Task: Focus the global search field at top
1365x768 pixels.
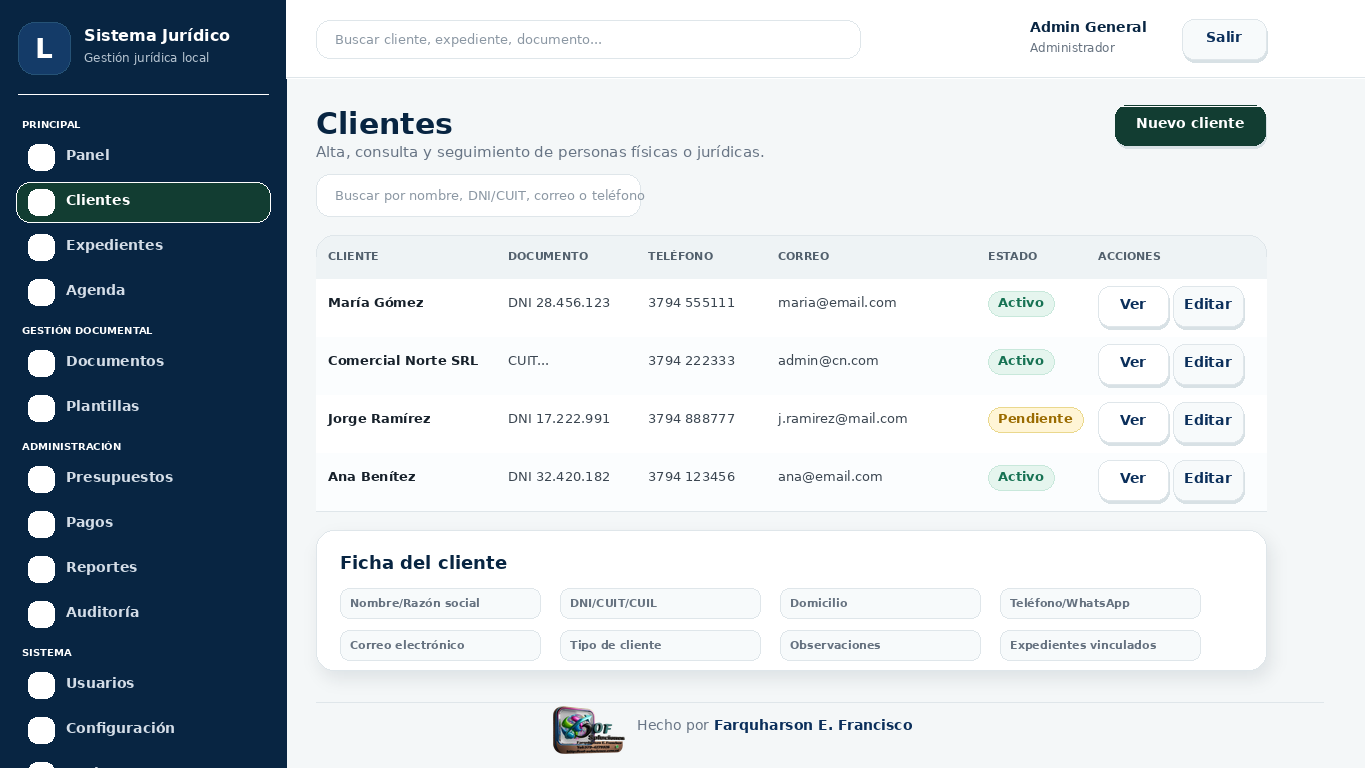Action: (x=588, y=39)
